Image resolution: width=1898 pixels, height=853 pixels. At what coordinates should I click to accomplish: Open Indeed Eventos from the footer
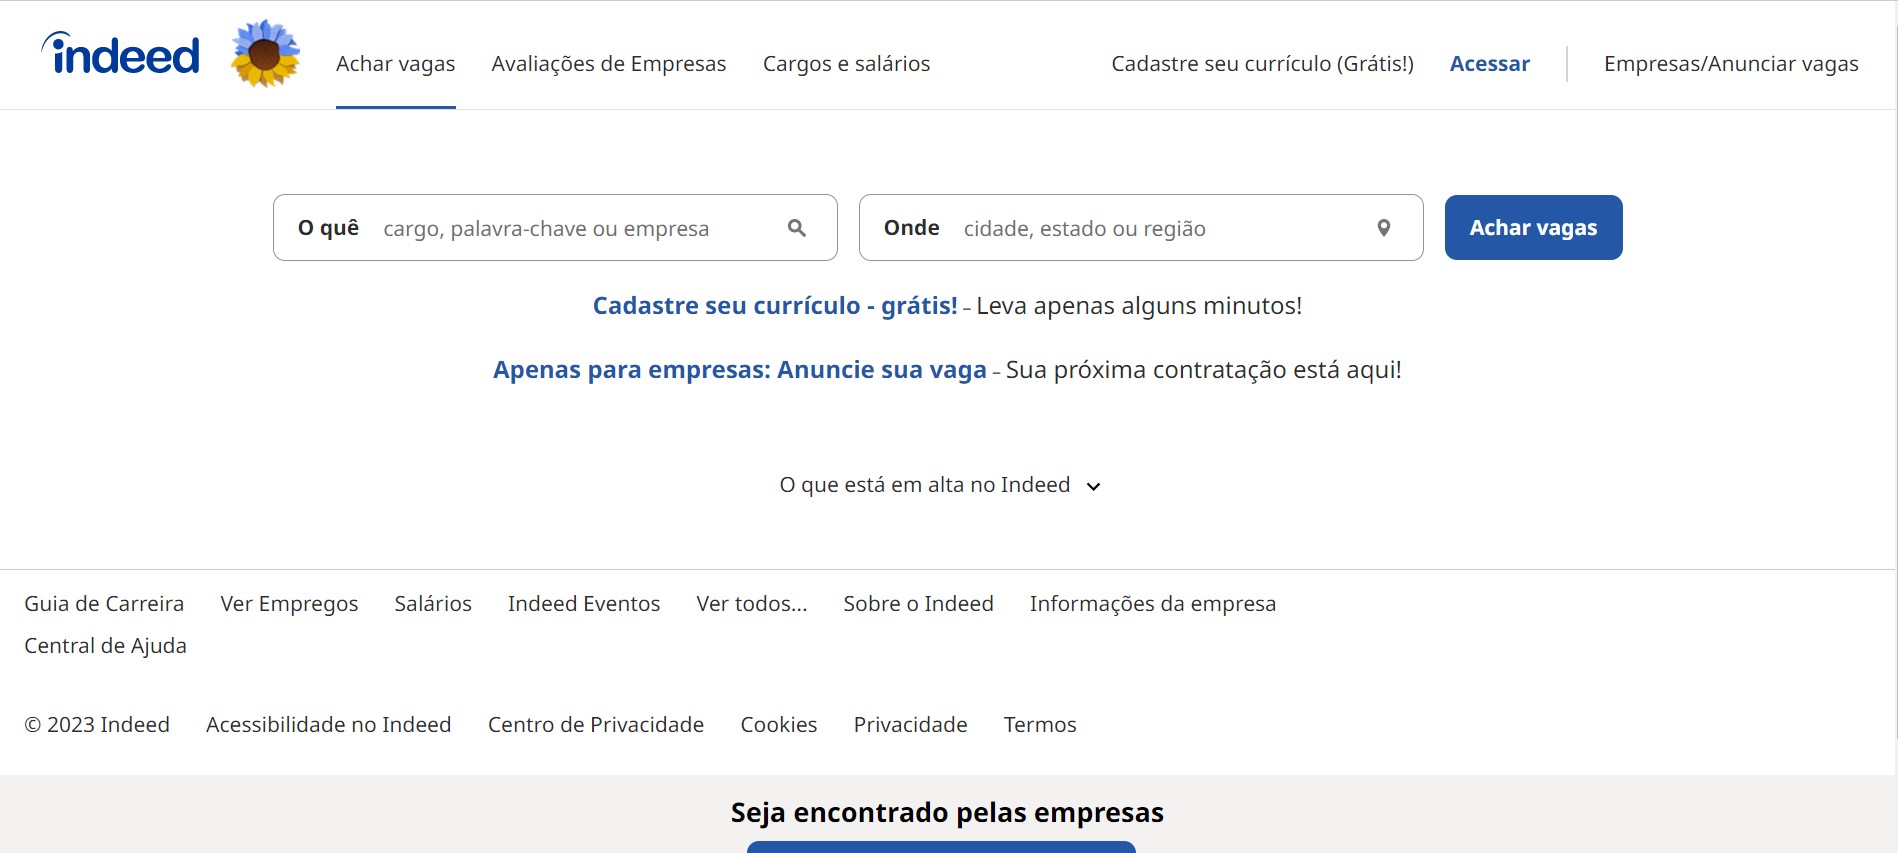tap(583, 603)
